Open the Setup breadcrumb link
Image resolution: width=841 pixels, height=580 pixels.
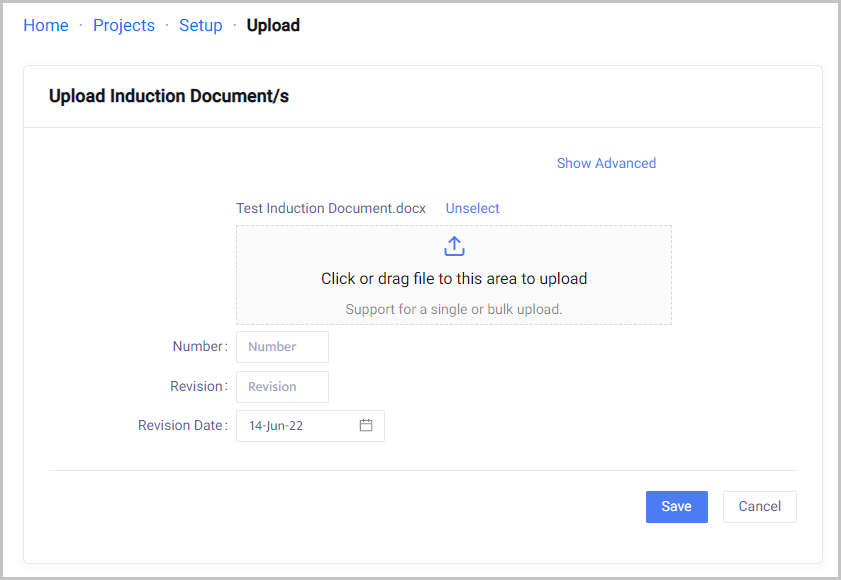point(200,25)
